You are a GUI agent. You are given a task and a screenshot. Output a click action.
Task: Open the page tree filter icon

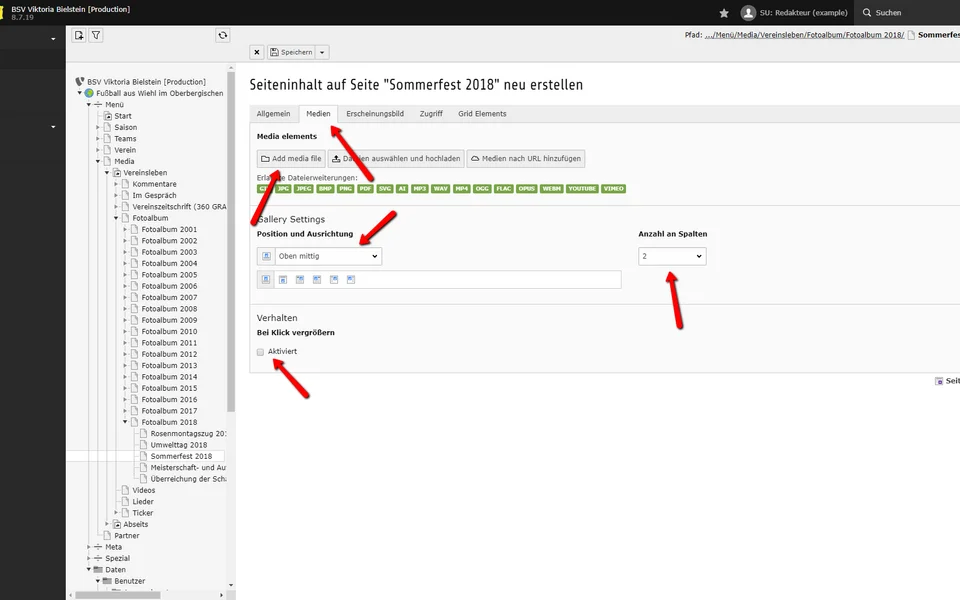coord(96,35)
